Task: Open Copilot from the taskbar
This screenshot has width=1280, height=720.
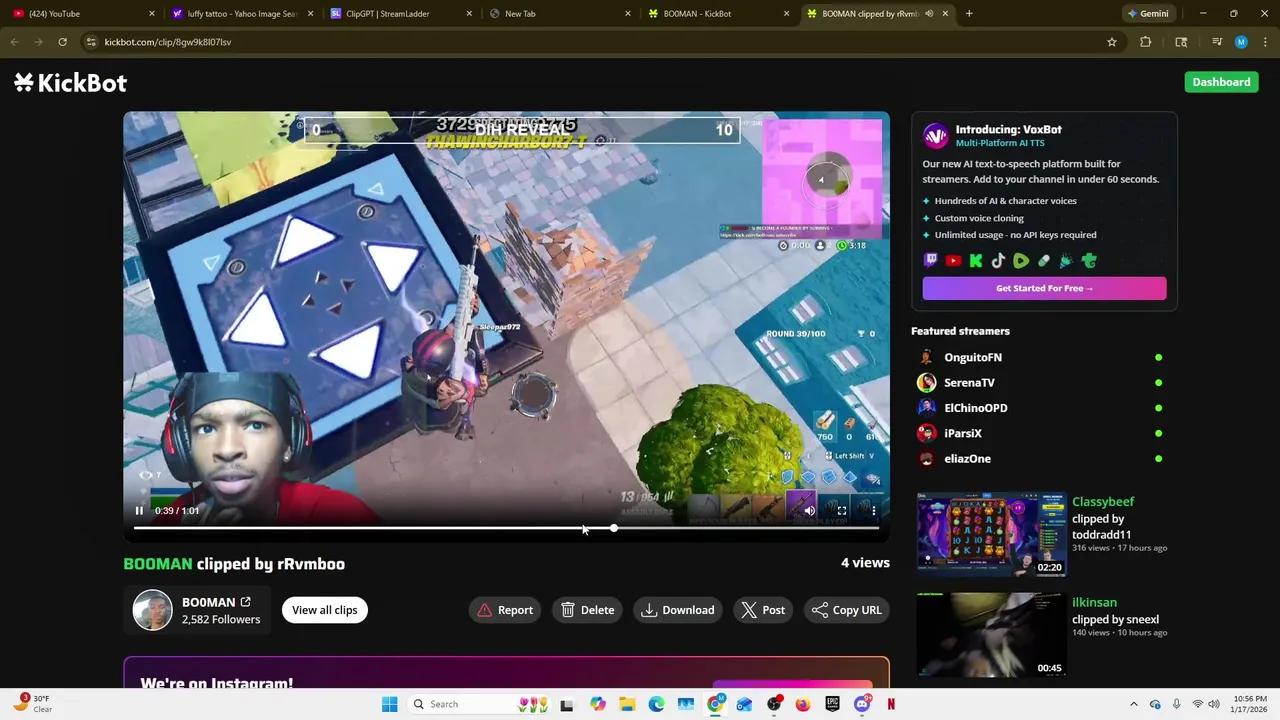Action: pos(598,704)
